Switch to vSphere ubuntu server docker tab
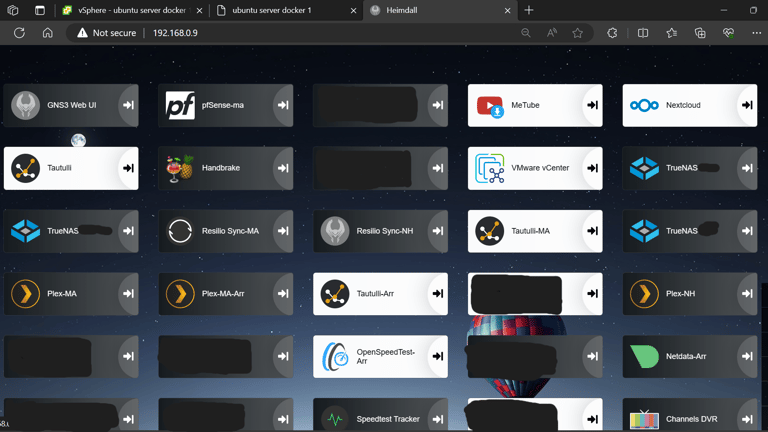This screenshot has width=768, height=432. coord(131,10)
